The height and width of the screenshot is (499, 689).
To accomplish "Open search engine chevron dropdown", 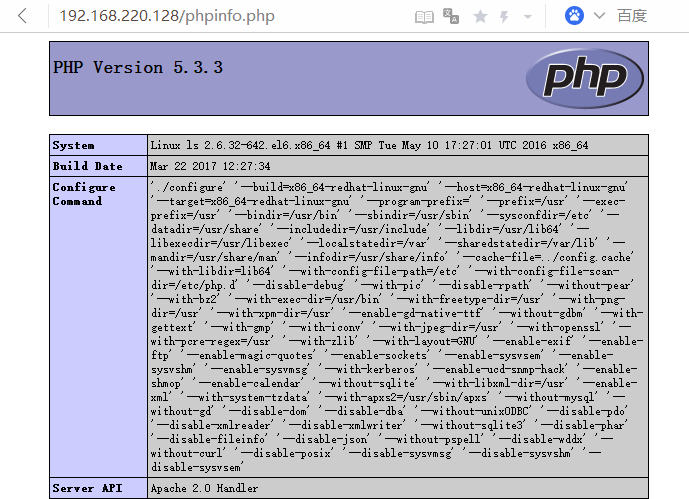I will click(x=599, y=16).
